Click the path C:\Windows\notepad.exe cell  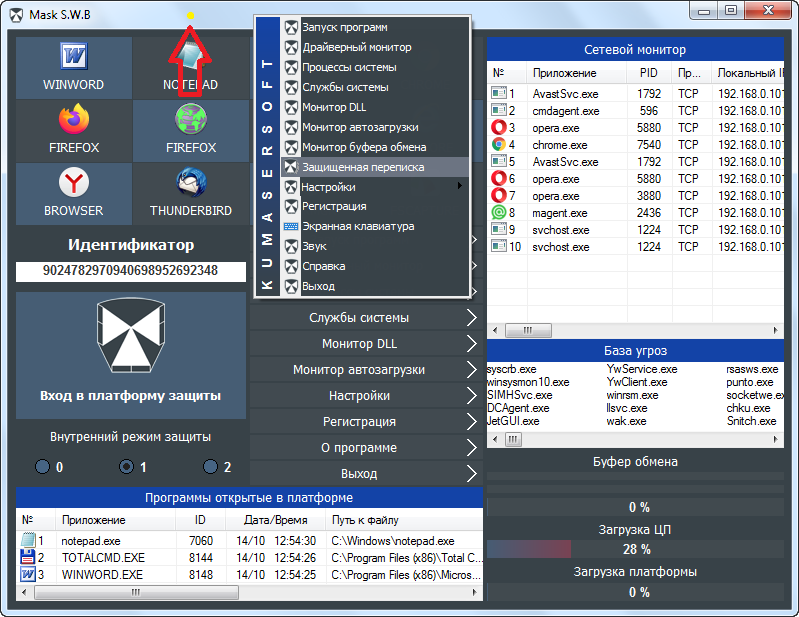(393, 540)
